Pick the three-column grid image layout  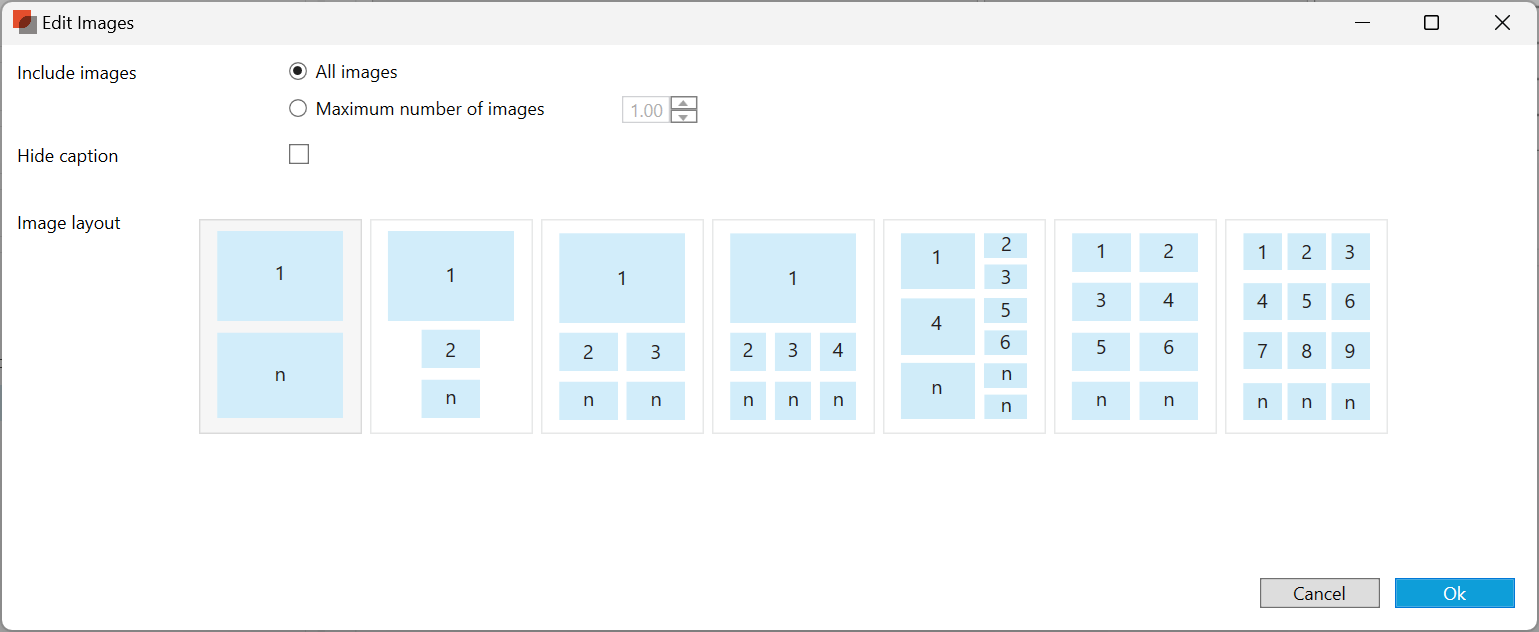1306,326
